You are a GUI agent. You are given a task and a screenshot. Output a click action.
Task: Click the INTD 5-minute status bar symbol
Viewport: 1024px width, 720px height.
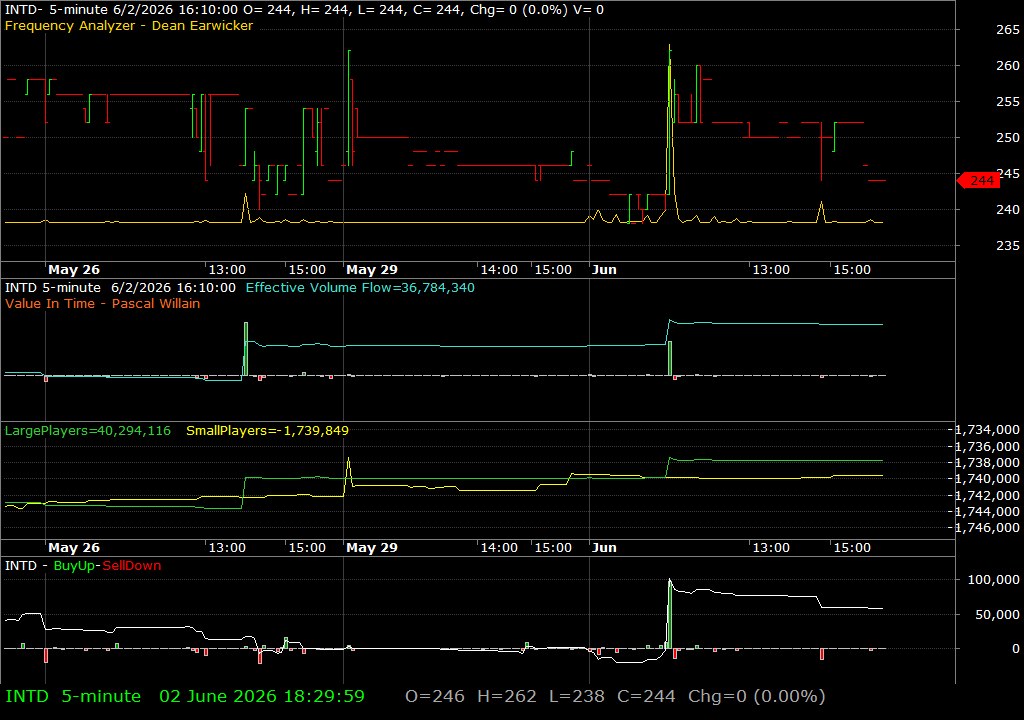click(73, 696)
